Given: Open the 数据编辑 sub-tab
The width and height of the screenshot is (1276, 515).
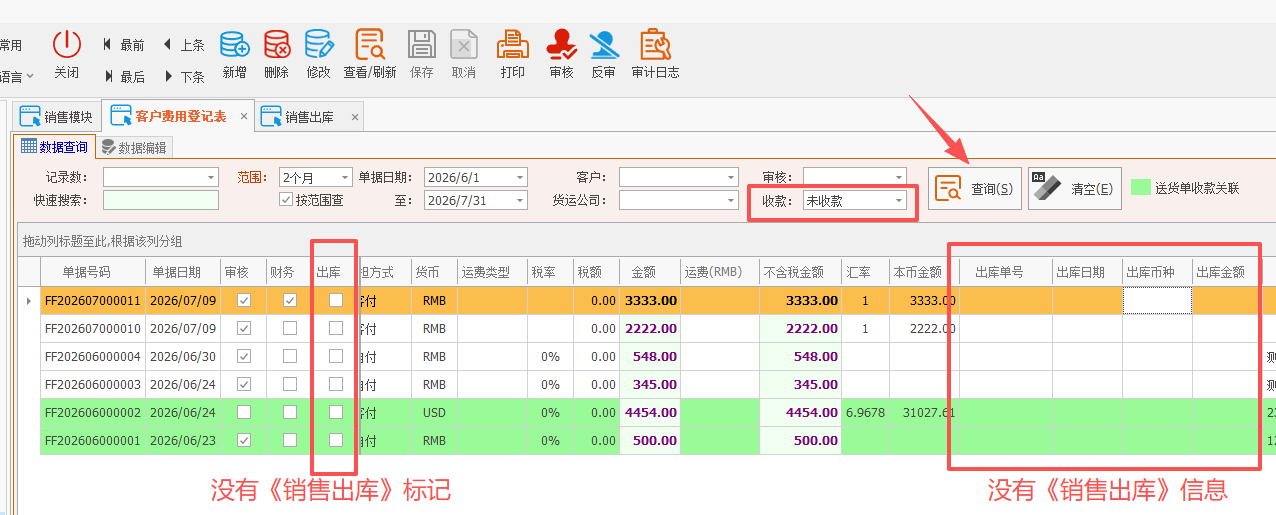Looking at the screenshot, I should click(135, 147).
